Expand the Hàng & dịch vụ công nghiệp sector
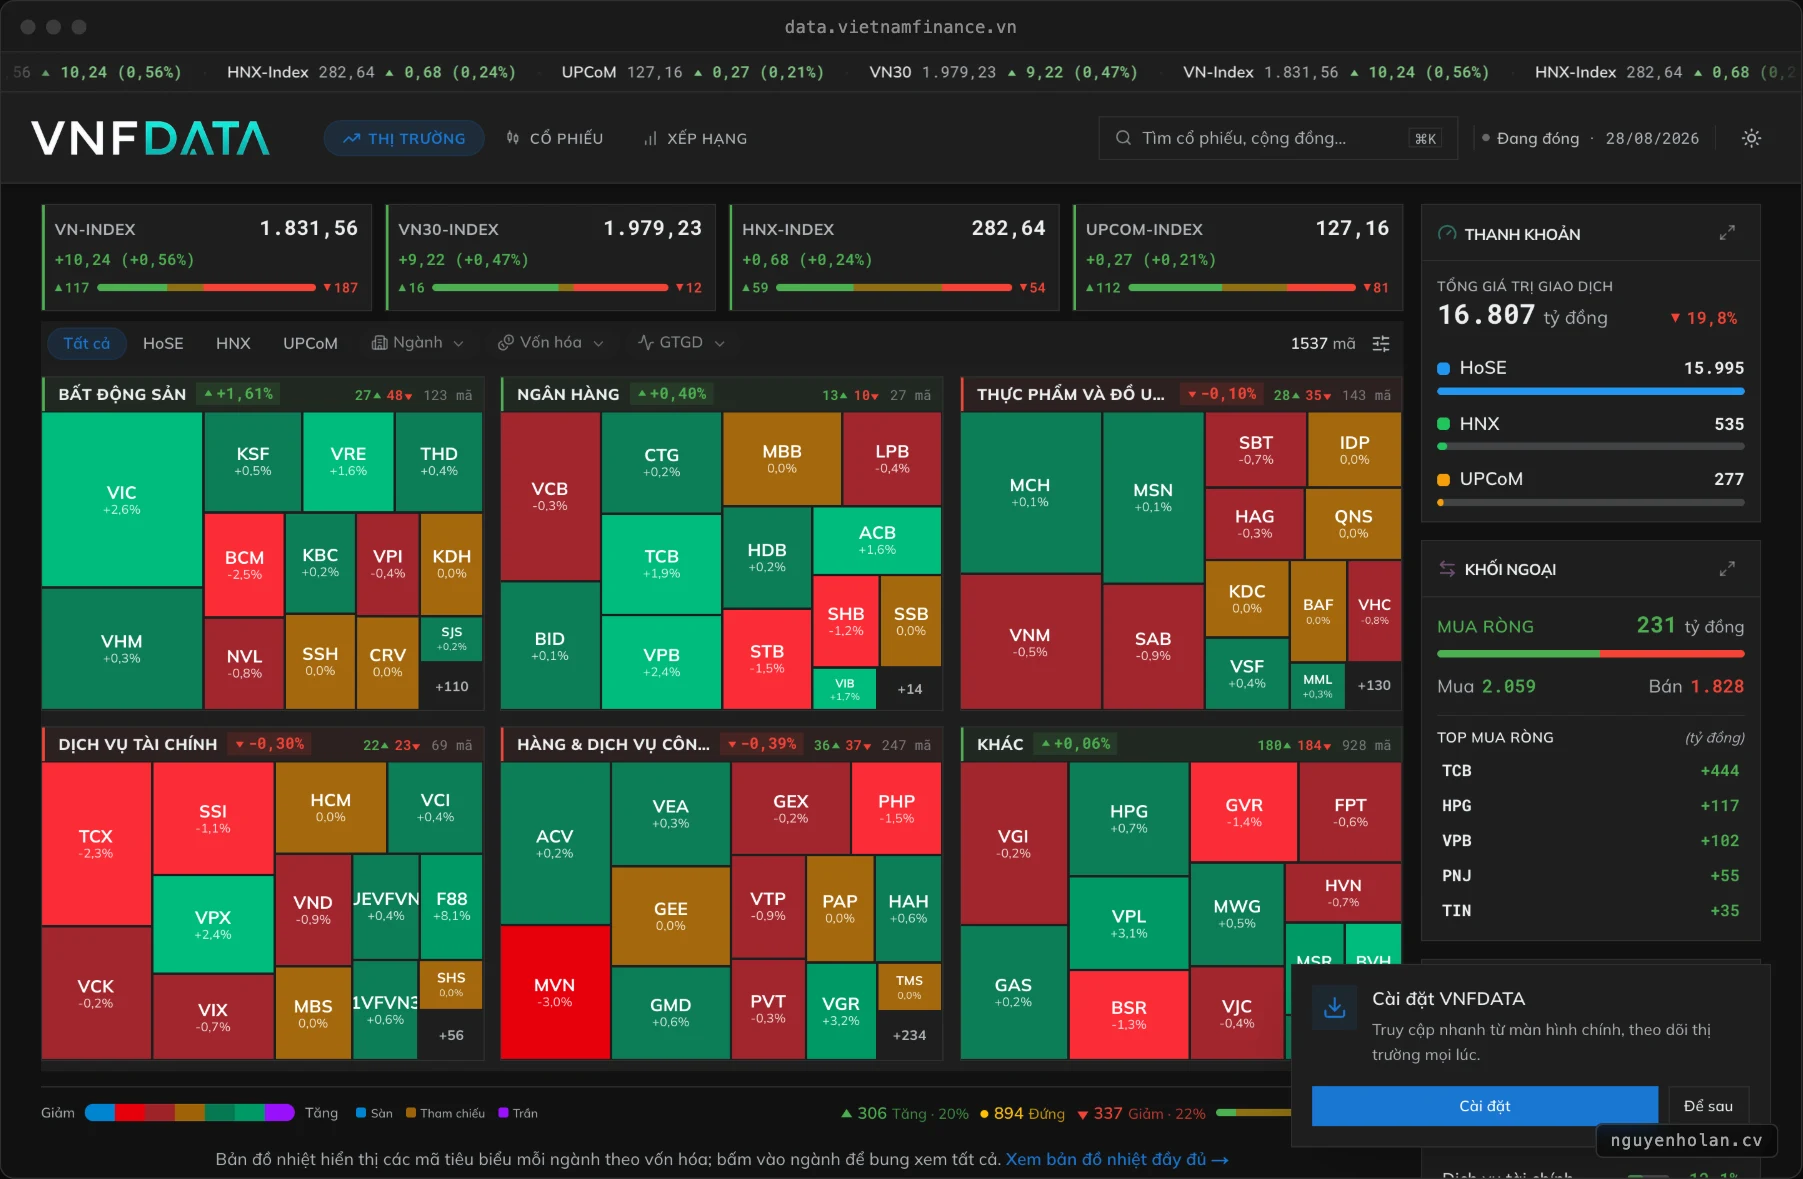The height and width of the screenshot is (1179, 1803). (722, 744)
